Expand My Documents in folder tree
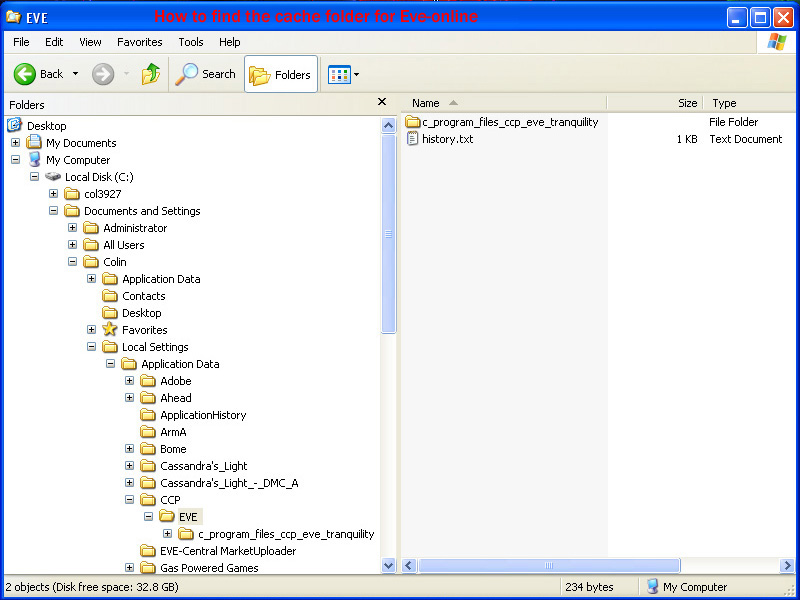The height and width of the screenshot is (600, 800). point(16,142)
